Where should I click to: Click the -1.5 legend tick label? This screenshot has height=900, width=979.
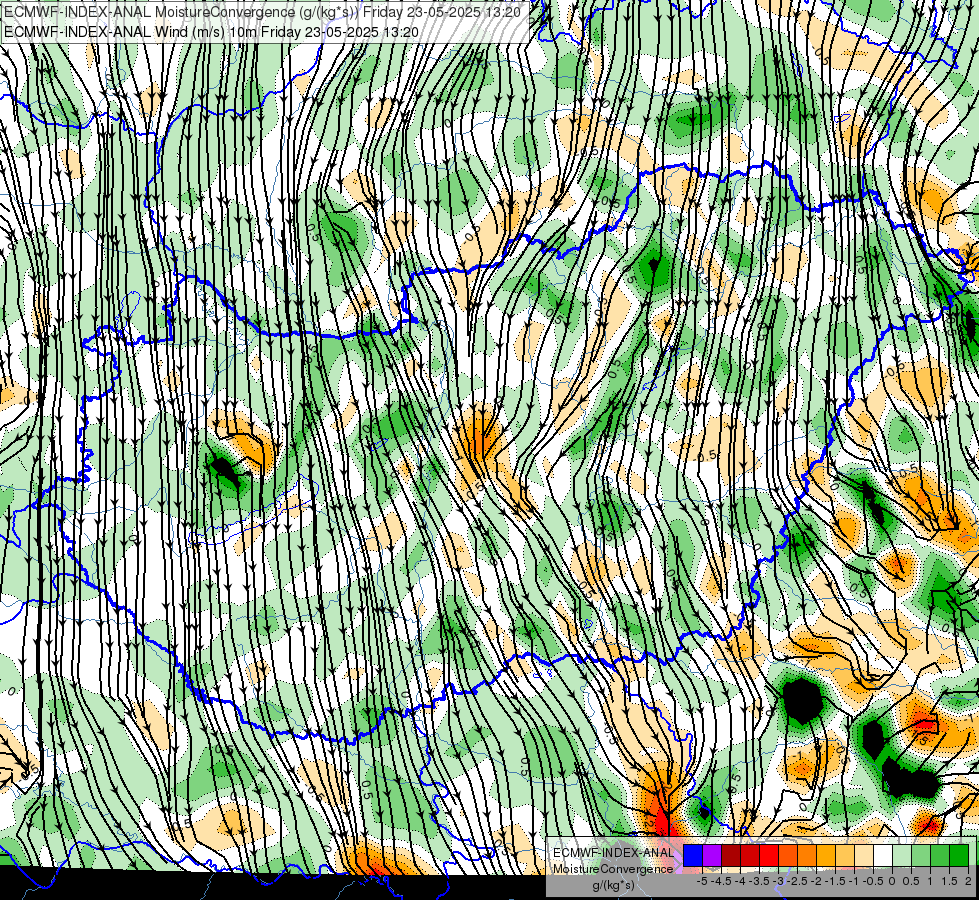click(835, 881)
